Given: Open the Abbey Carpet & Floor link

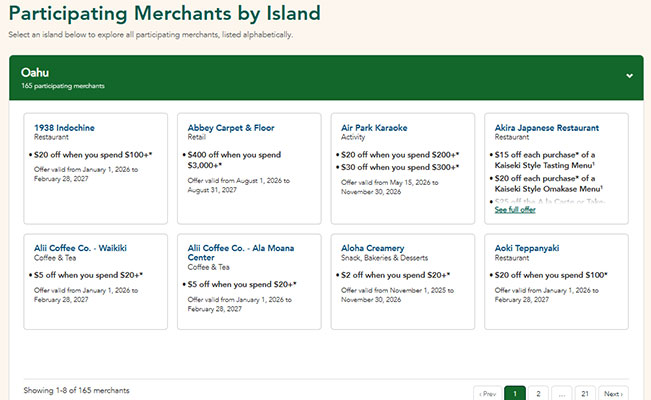Looking at the screenshot, I should click(x=231, y=128).
